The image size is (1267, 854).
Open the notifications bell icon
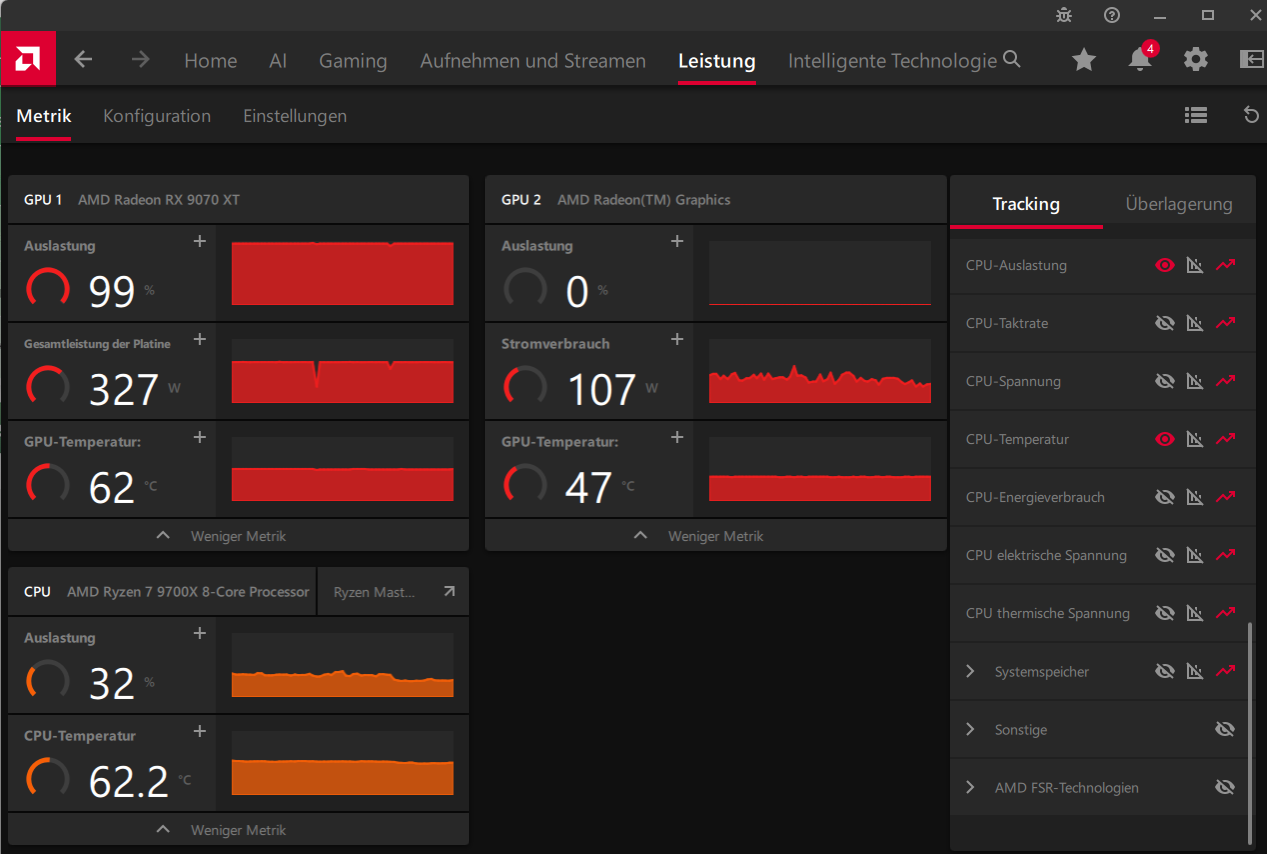click(x=1140, y=59)
